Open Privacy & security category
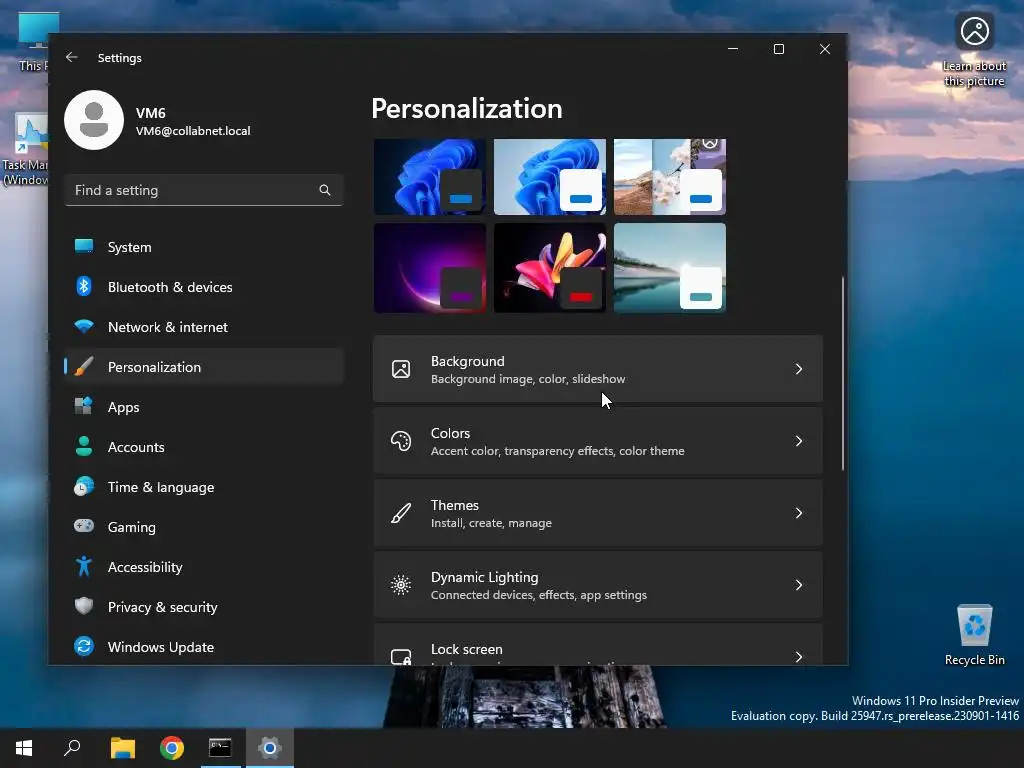This screenshot has width=1024, height=768. (x=204, y=607)
